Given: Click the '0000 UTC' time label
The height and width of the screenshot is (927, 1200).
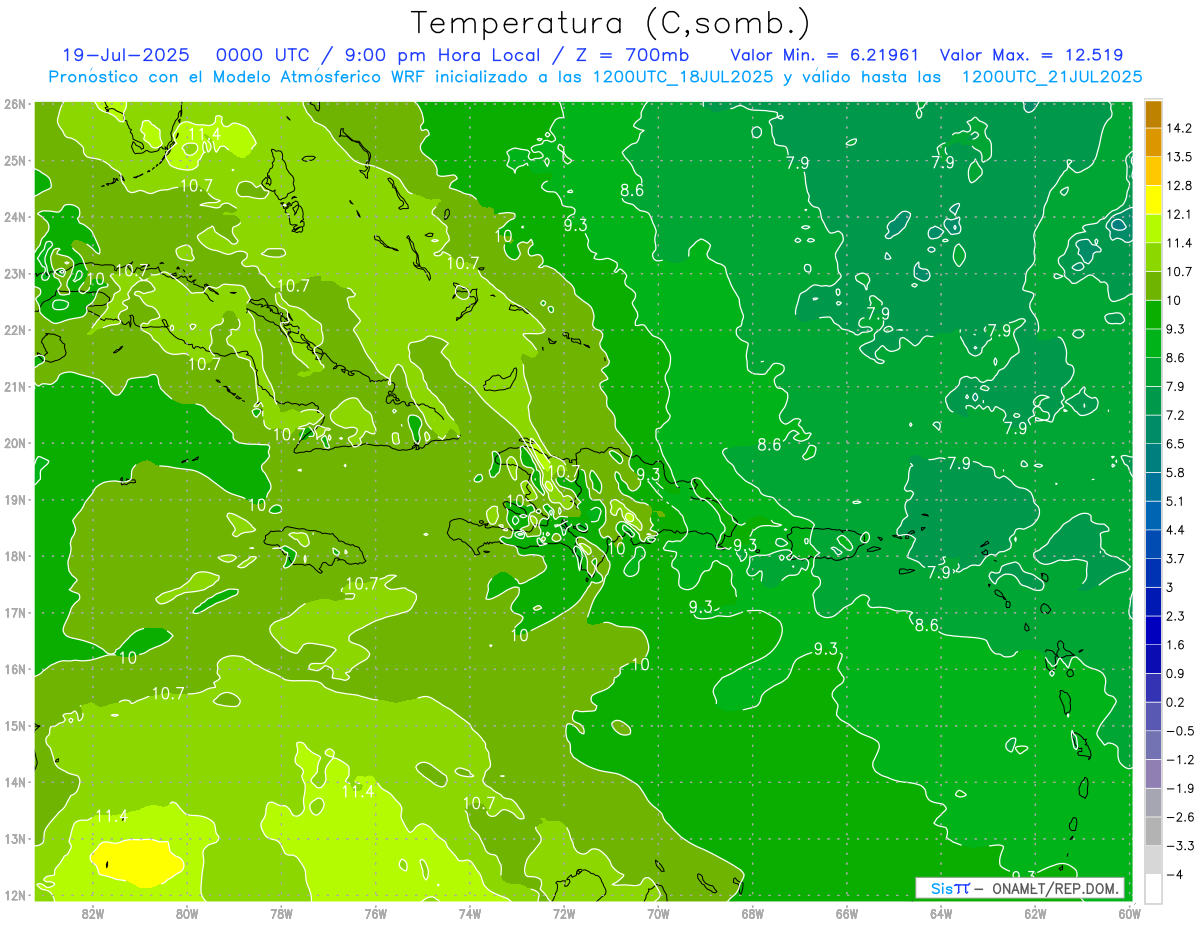Looking at the screenshot, I should click(x=262, y=55).
